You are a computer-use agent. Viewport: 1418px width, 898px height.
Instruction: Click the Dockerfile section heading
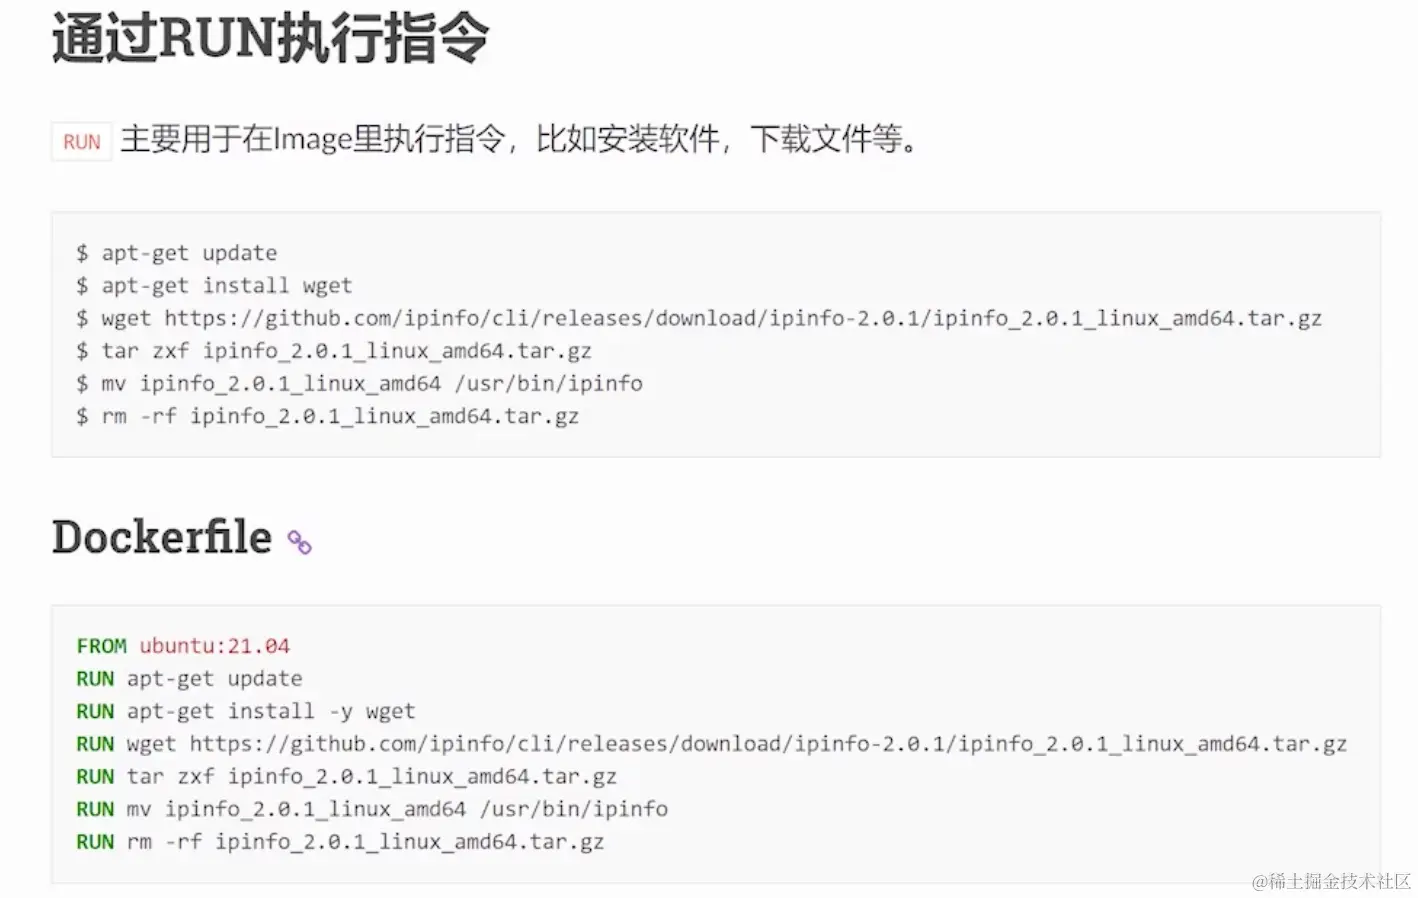(162, 537)
